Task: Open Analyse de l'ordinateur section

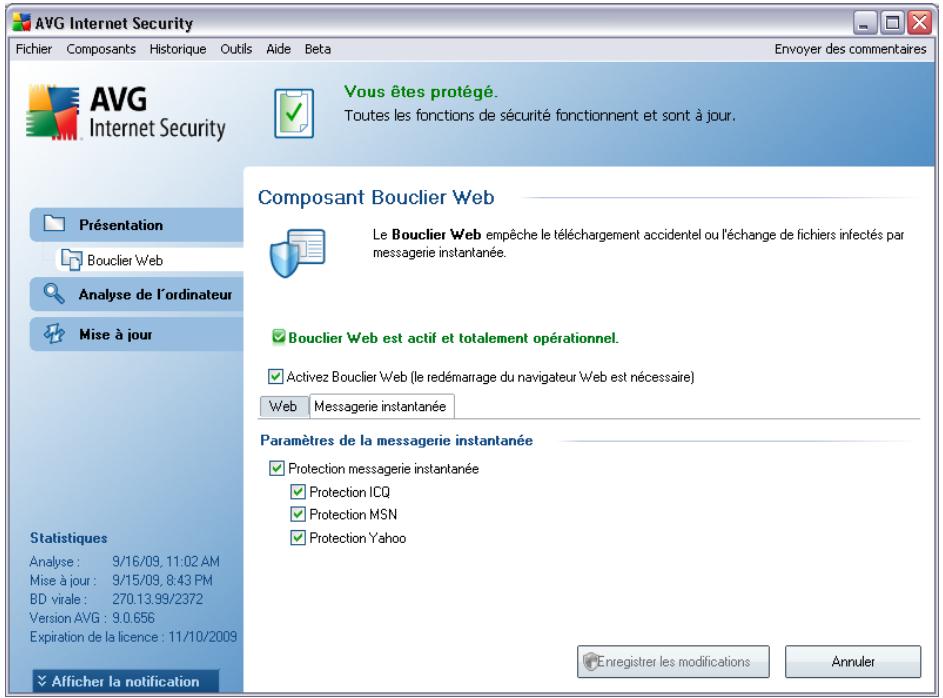Action: [x=137, y=294]
